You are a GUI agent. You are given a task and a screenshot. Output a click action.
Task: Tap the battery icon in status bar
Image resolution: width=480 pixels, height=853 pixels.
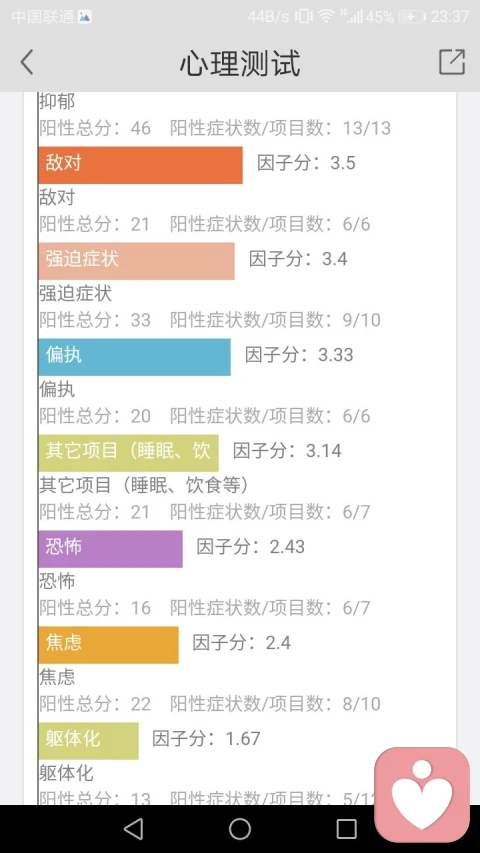tap(412, 17)
